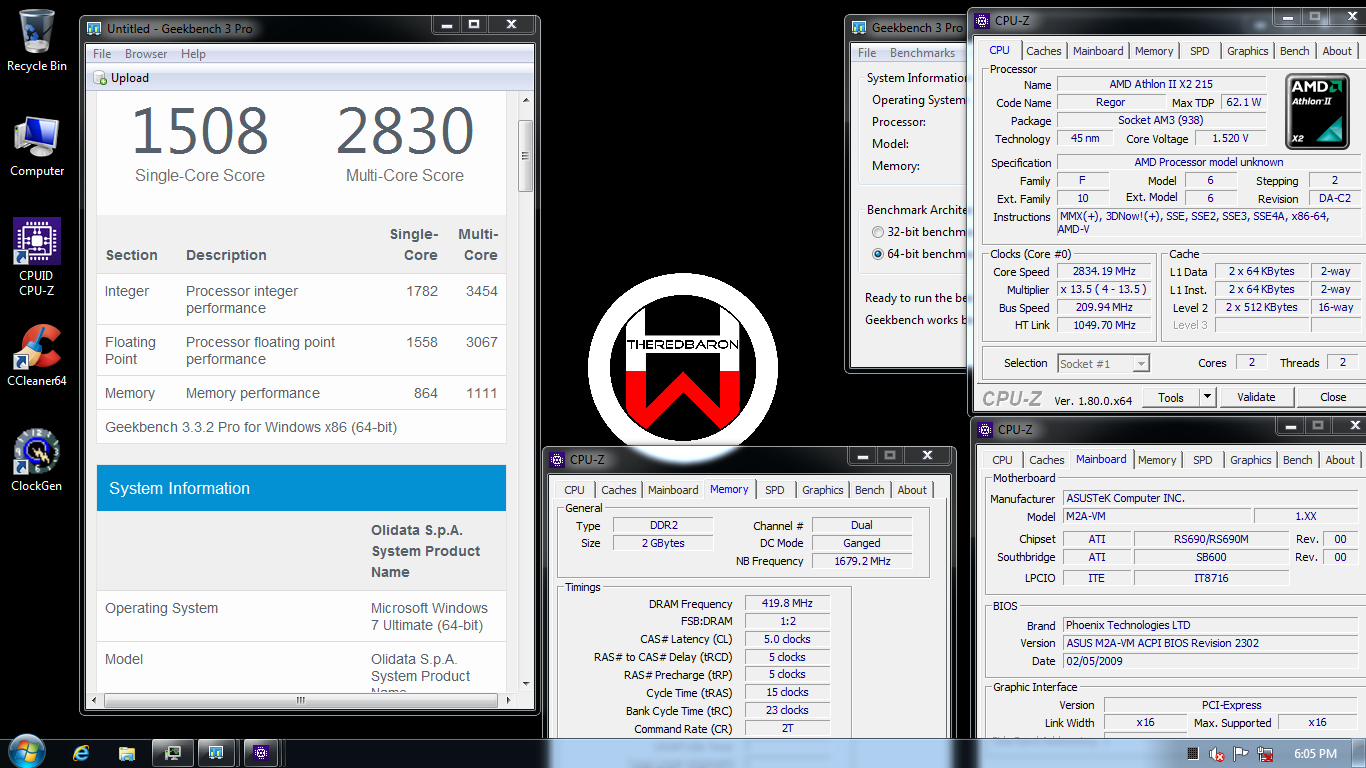Click the Core Speed value 2834.19 MHz
Viewport: 1366px width, 768px height.
[1106, 271]
